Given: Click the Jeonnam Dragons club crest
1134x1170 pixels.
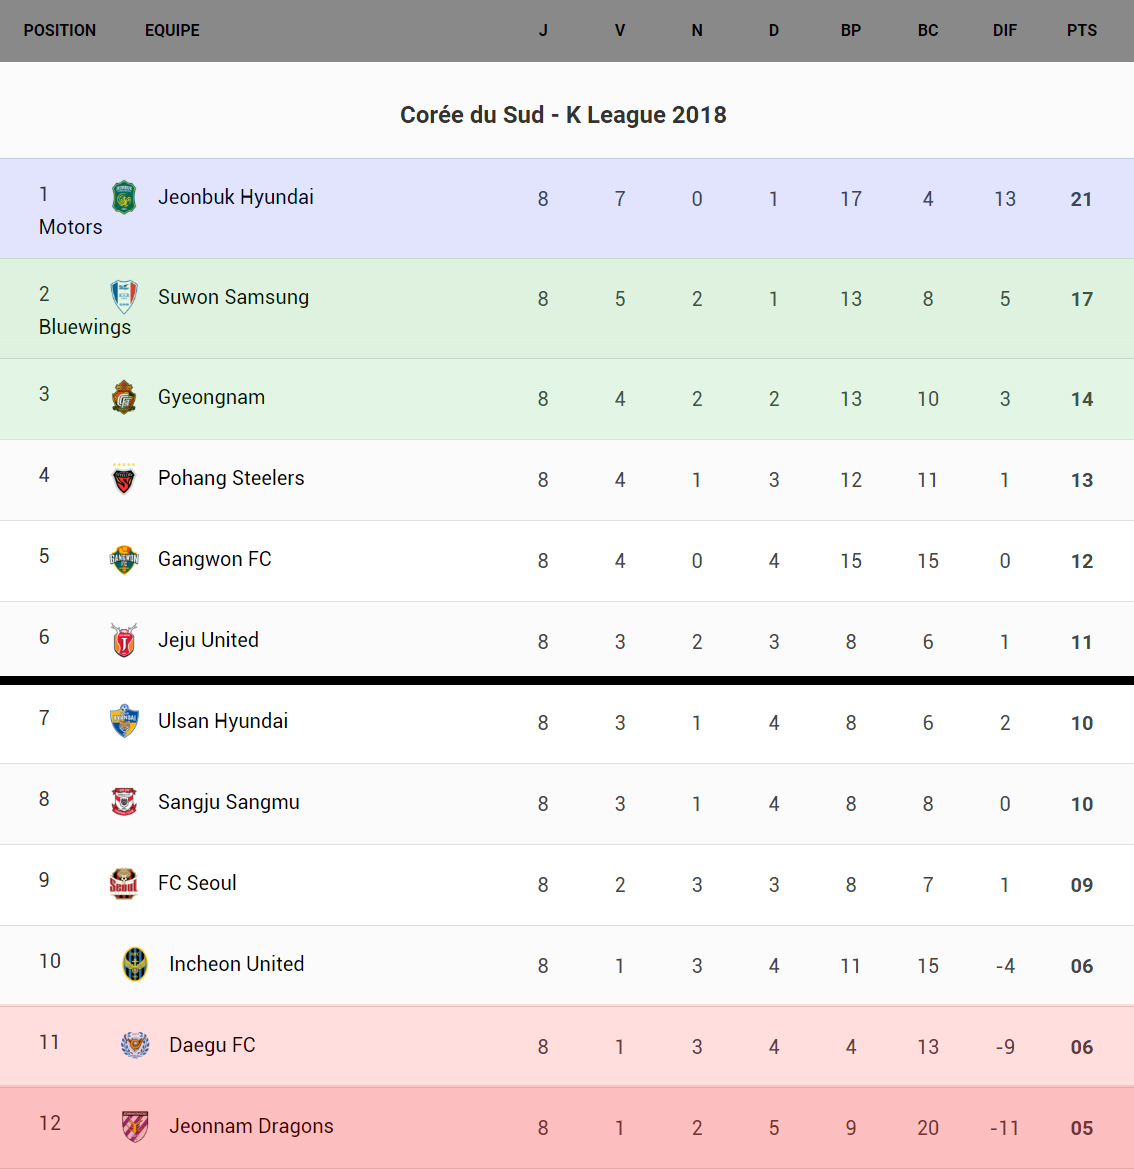Looking at the screenshot, I should click(x=135, y=1126).
